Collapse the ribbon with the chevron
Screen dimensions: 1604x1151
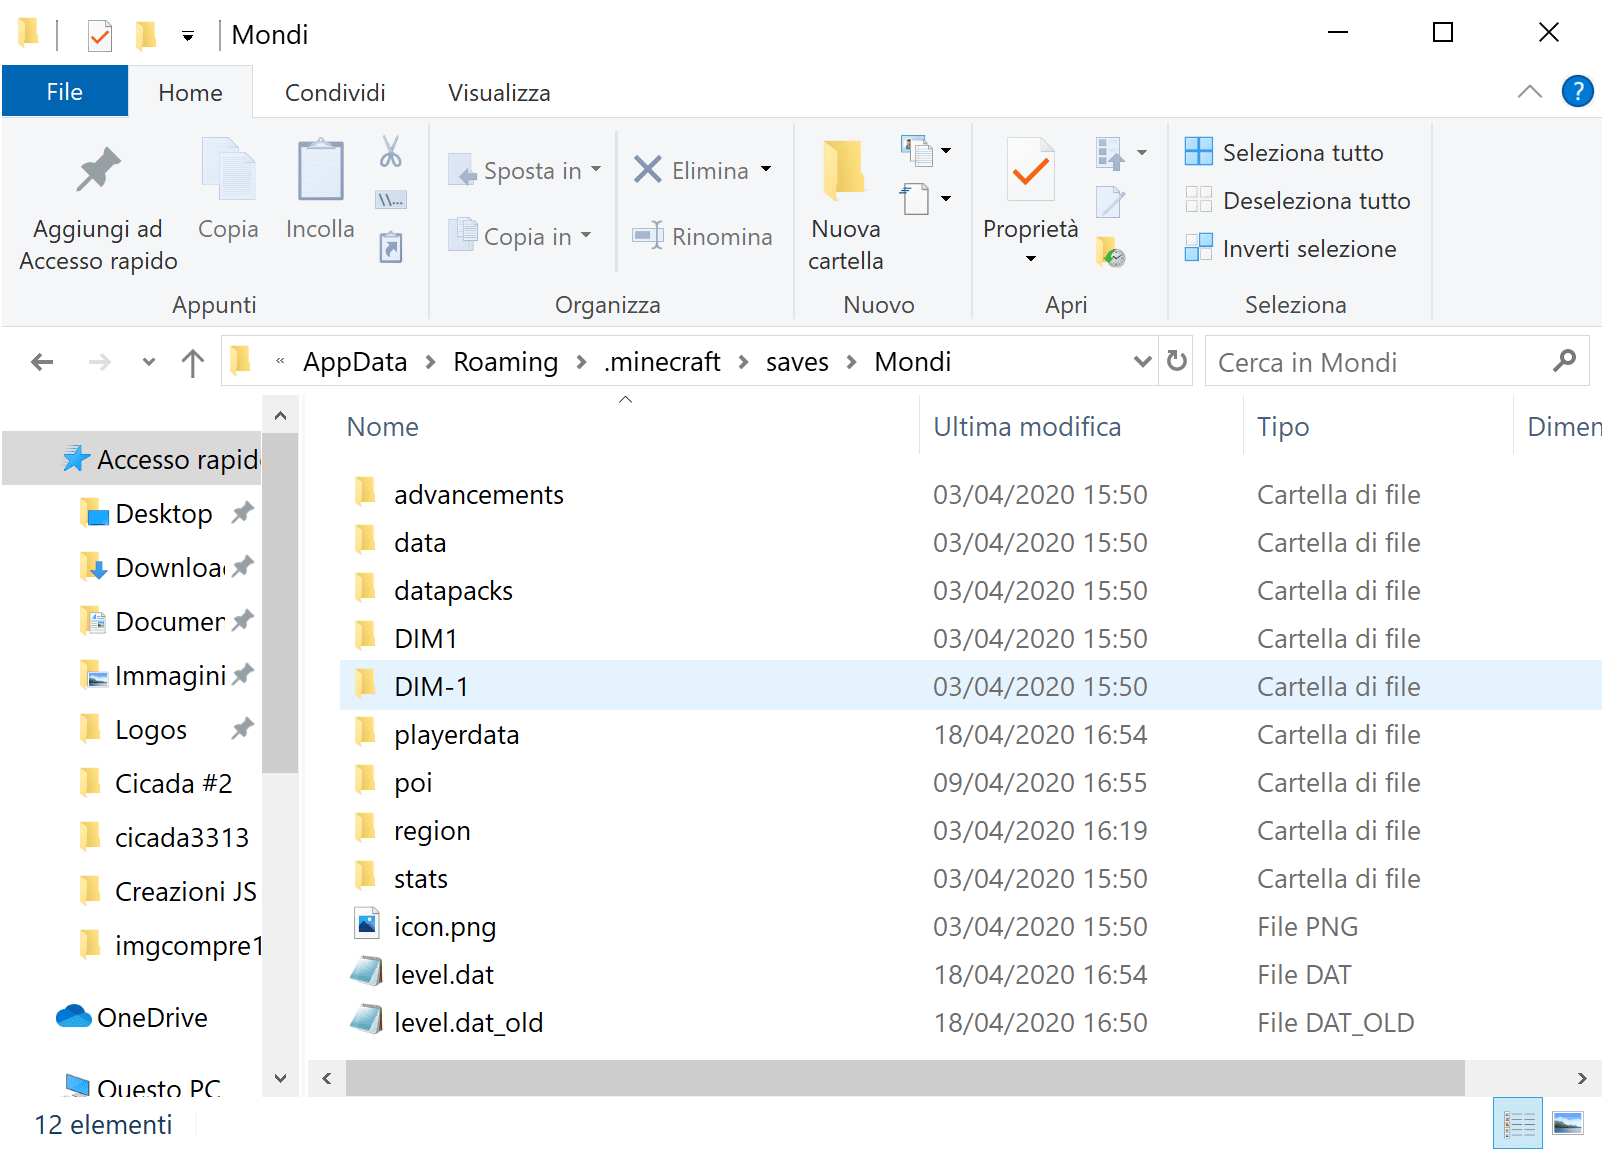pyautogui.click(x=1529, y=92)
